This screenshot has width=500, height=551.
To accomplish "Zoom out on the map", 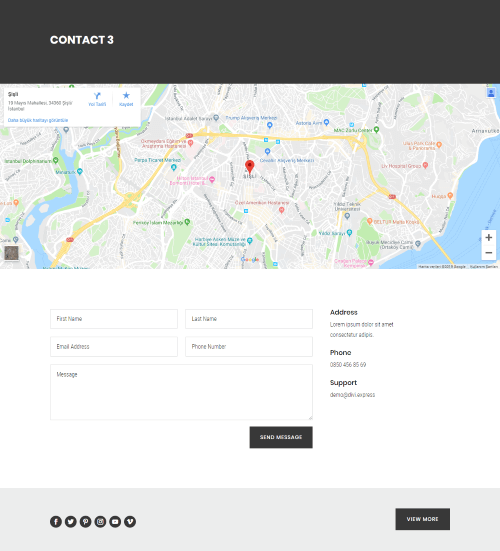I will click(x=488, y=253).
